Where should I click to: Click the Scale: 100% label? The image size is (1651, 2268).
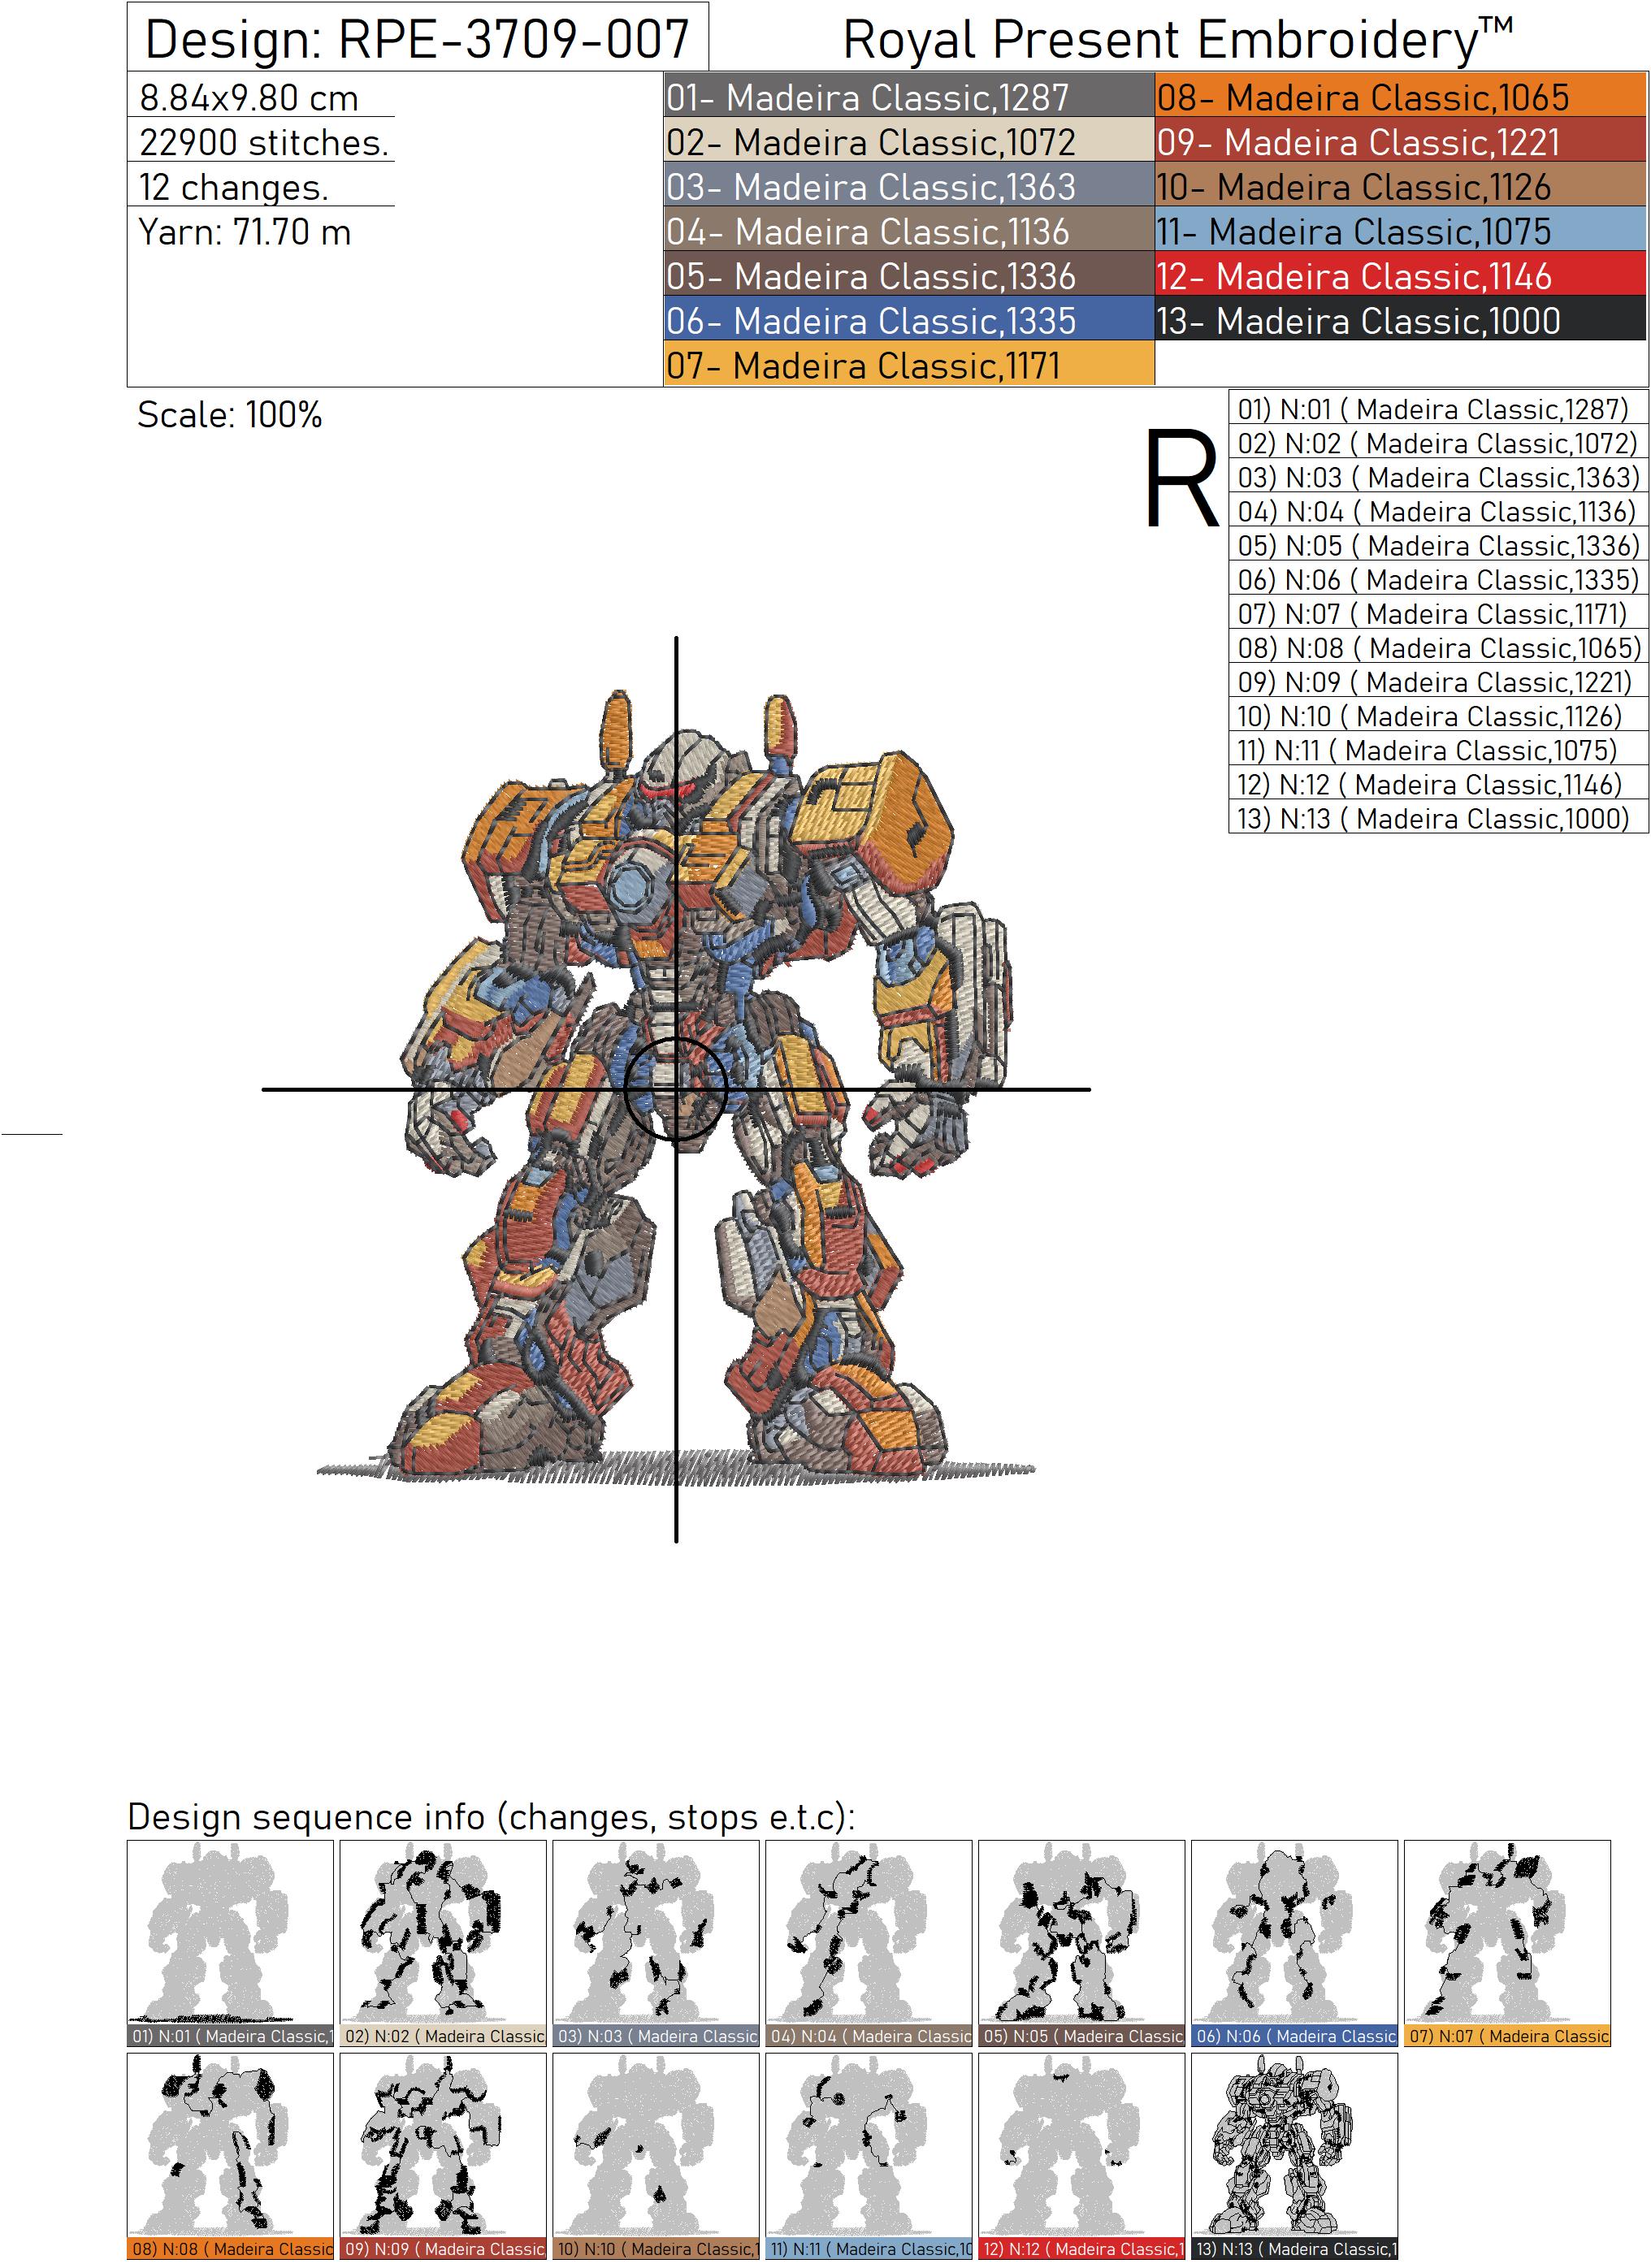tap(229, 415)
